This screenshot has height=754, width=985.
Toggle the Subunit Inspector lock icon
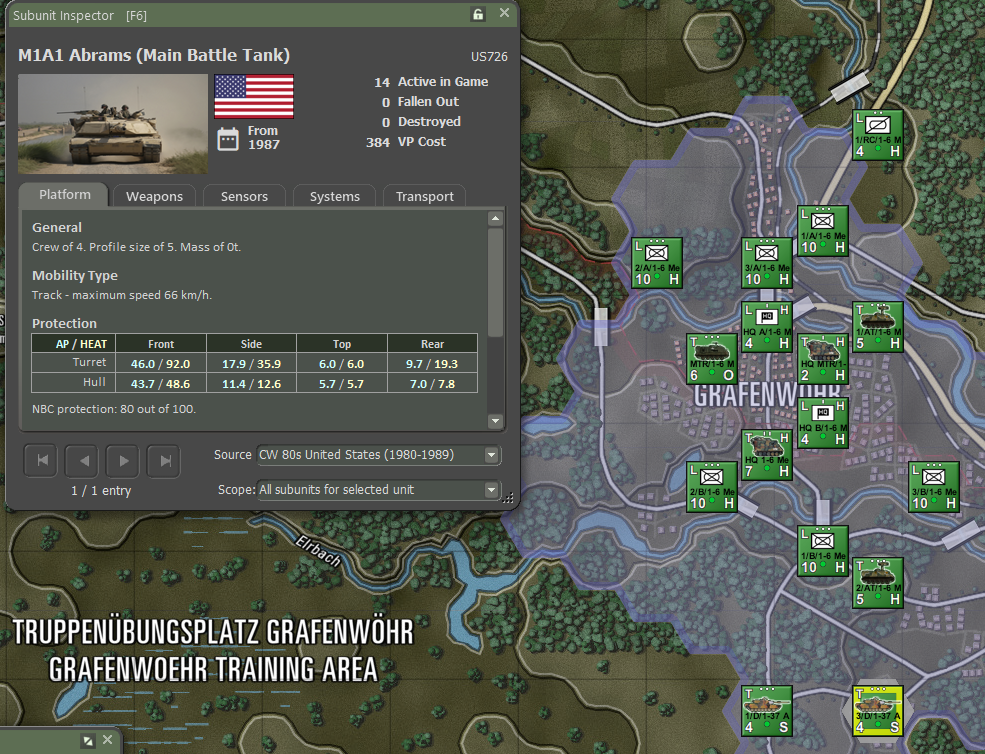(x=478, y=14)
